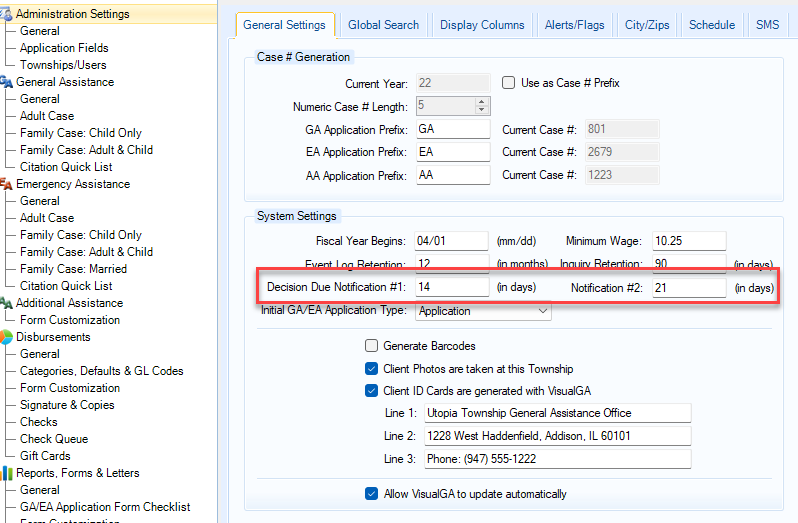
Task: Toggle Use as Case # Prefix checkbox
Action: tap(508, 83)
